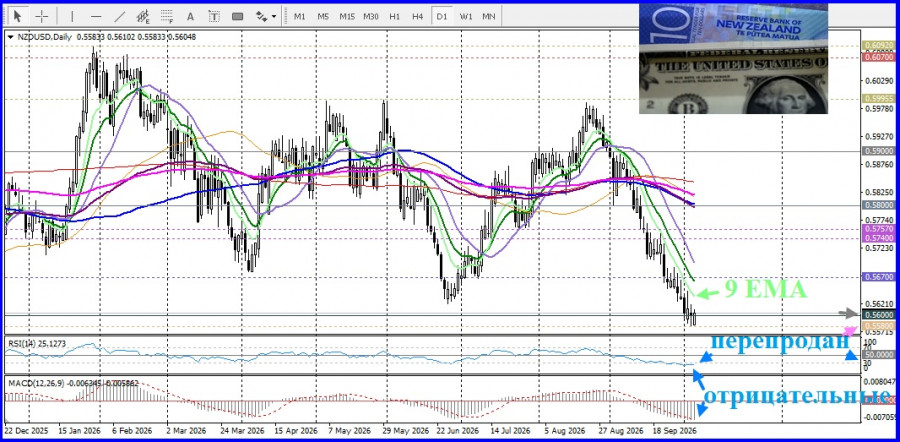
Task: Click the 0.59000 price level label
Action: click(878, 151)
